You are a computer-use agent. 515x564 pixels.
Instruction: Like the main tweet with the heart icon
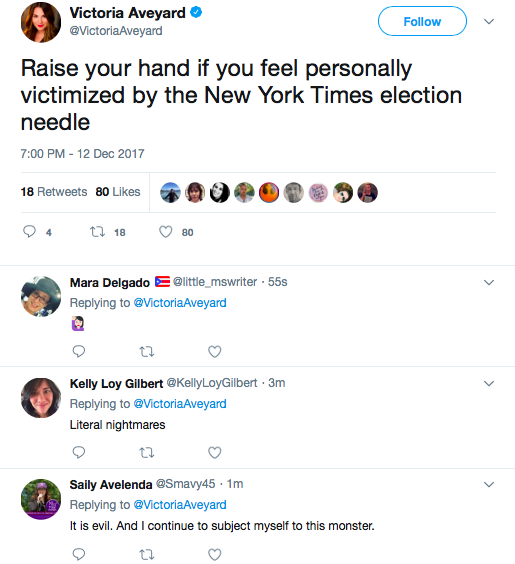coord(165,232)
